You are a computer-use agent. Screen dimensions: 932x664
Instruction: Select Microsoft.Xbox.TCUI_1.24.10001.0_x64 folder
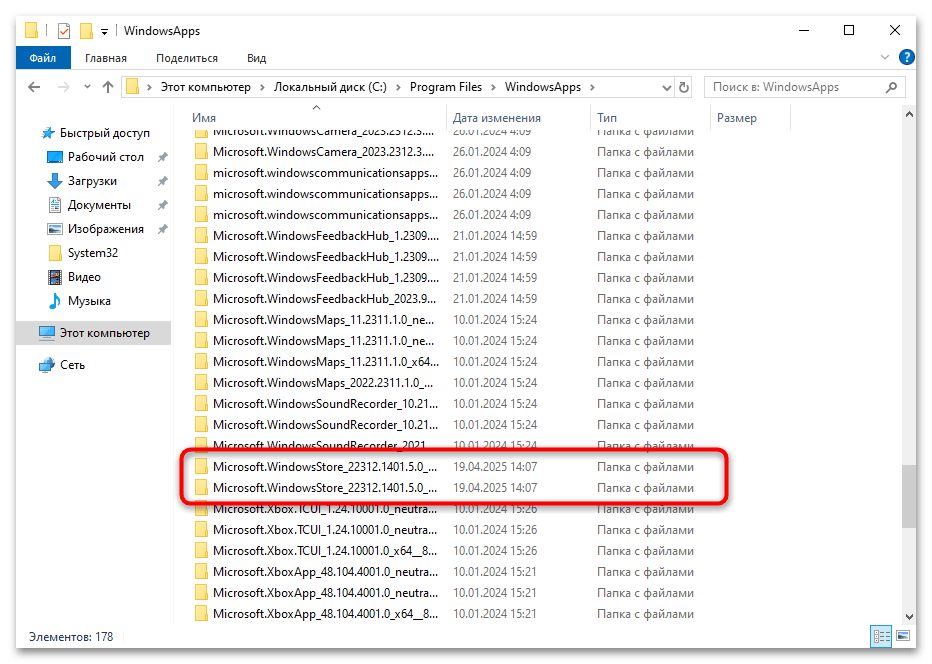click(446, 550)
